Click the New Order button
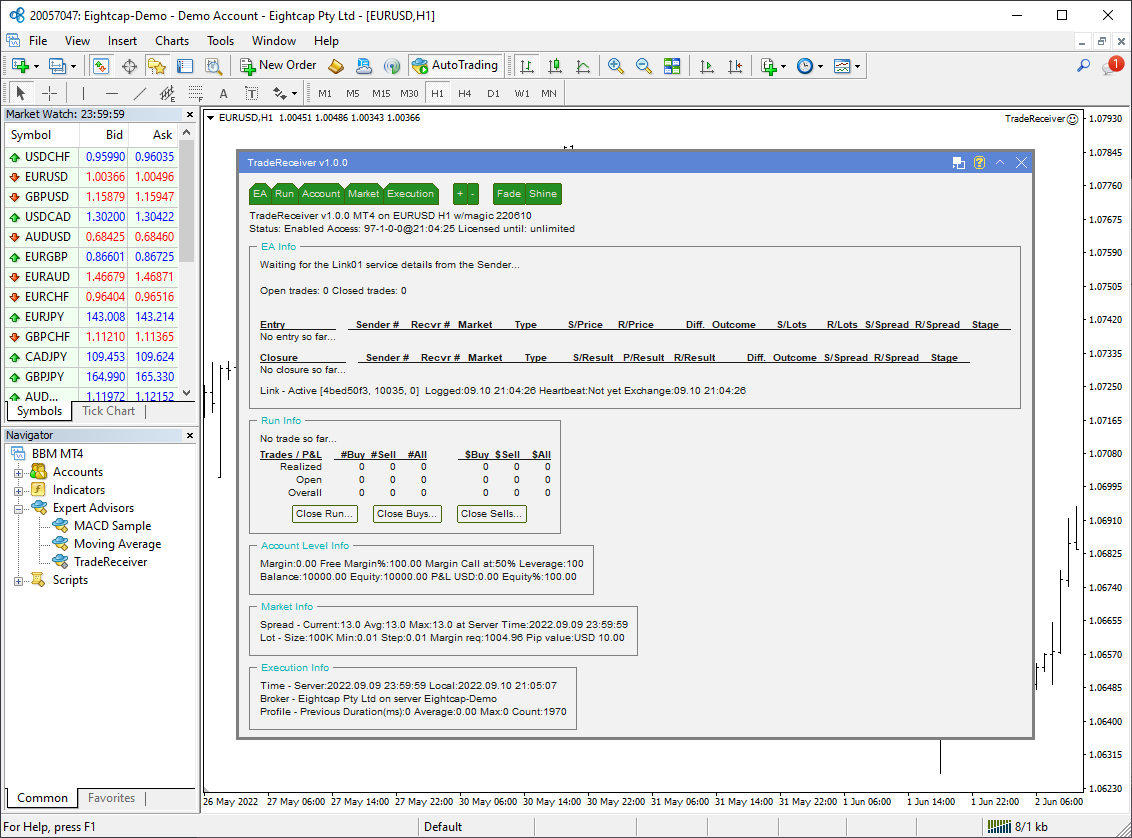The image size is (1132, 838). click(278, 66)
